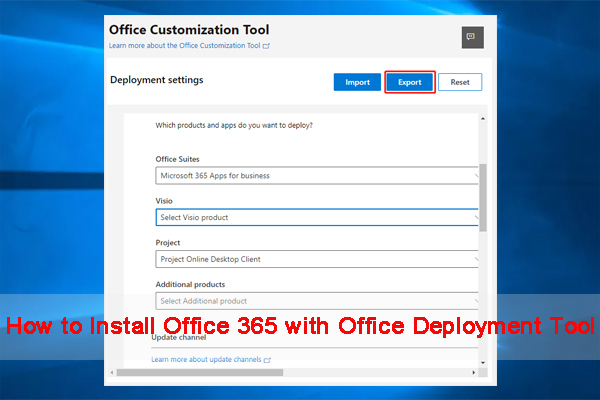This screenshot has width=600, height=400.
Task: Click the vertical scrollbar up arrow
Action: click(x=483, y=119)
